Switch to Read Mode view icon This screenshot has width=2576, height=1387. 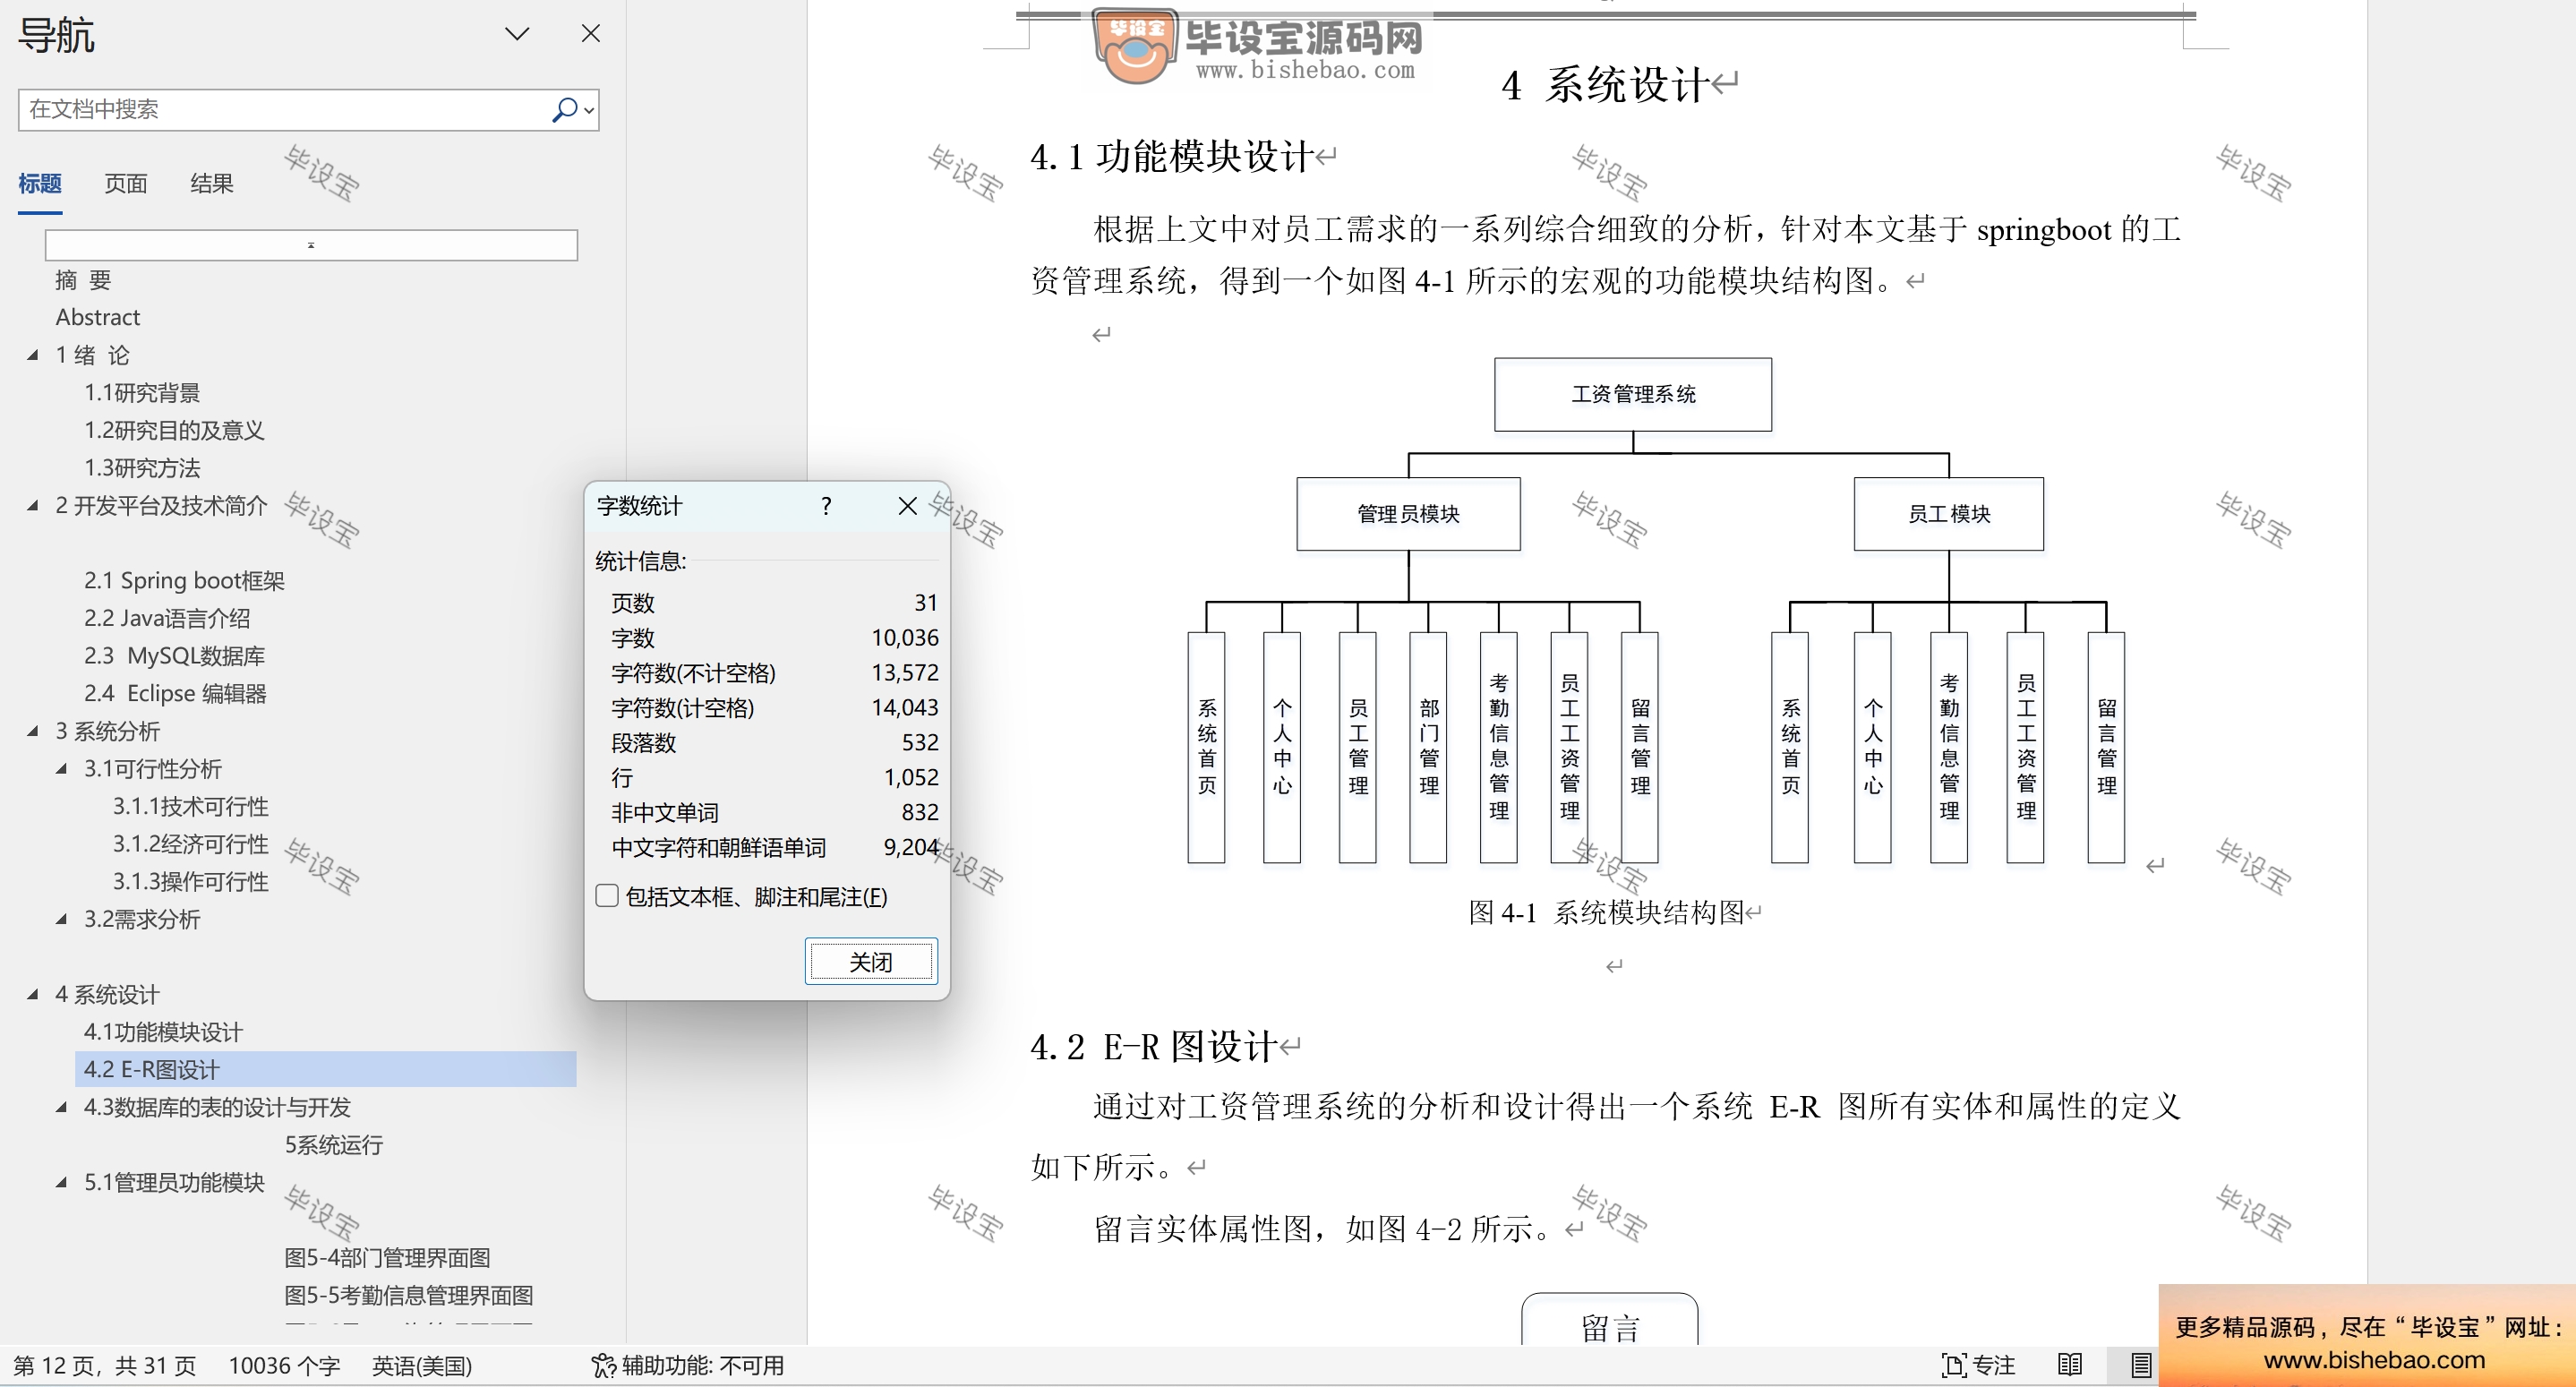click(x=2070, y=1365)
